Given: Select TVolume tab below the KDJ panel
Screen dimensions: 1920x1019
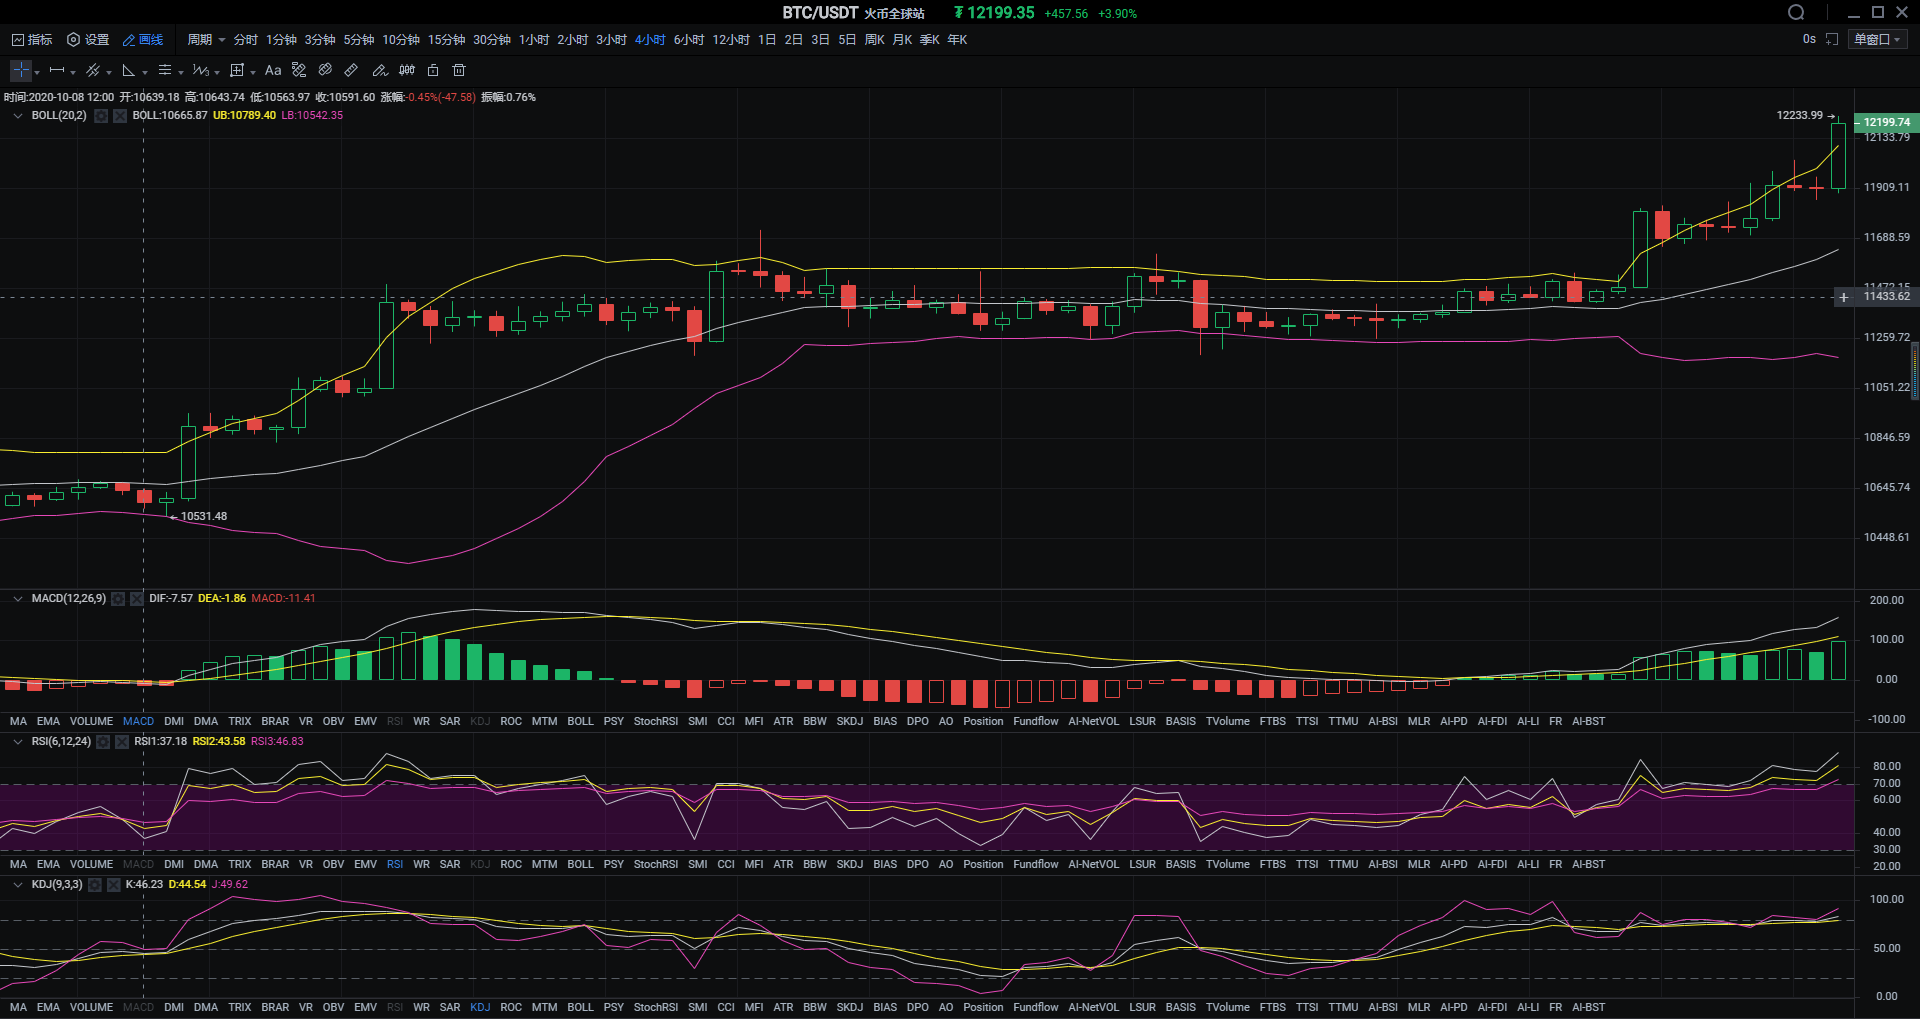Looking at the screenshot, I should coord(1227,1007).
